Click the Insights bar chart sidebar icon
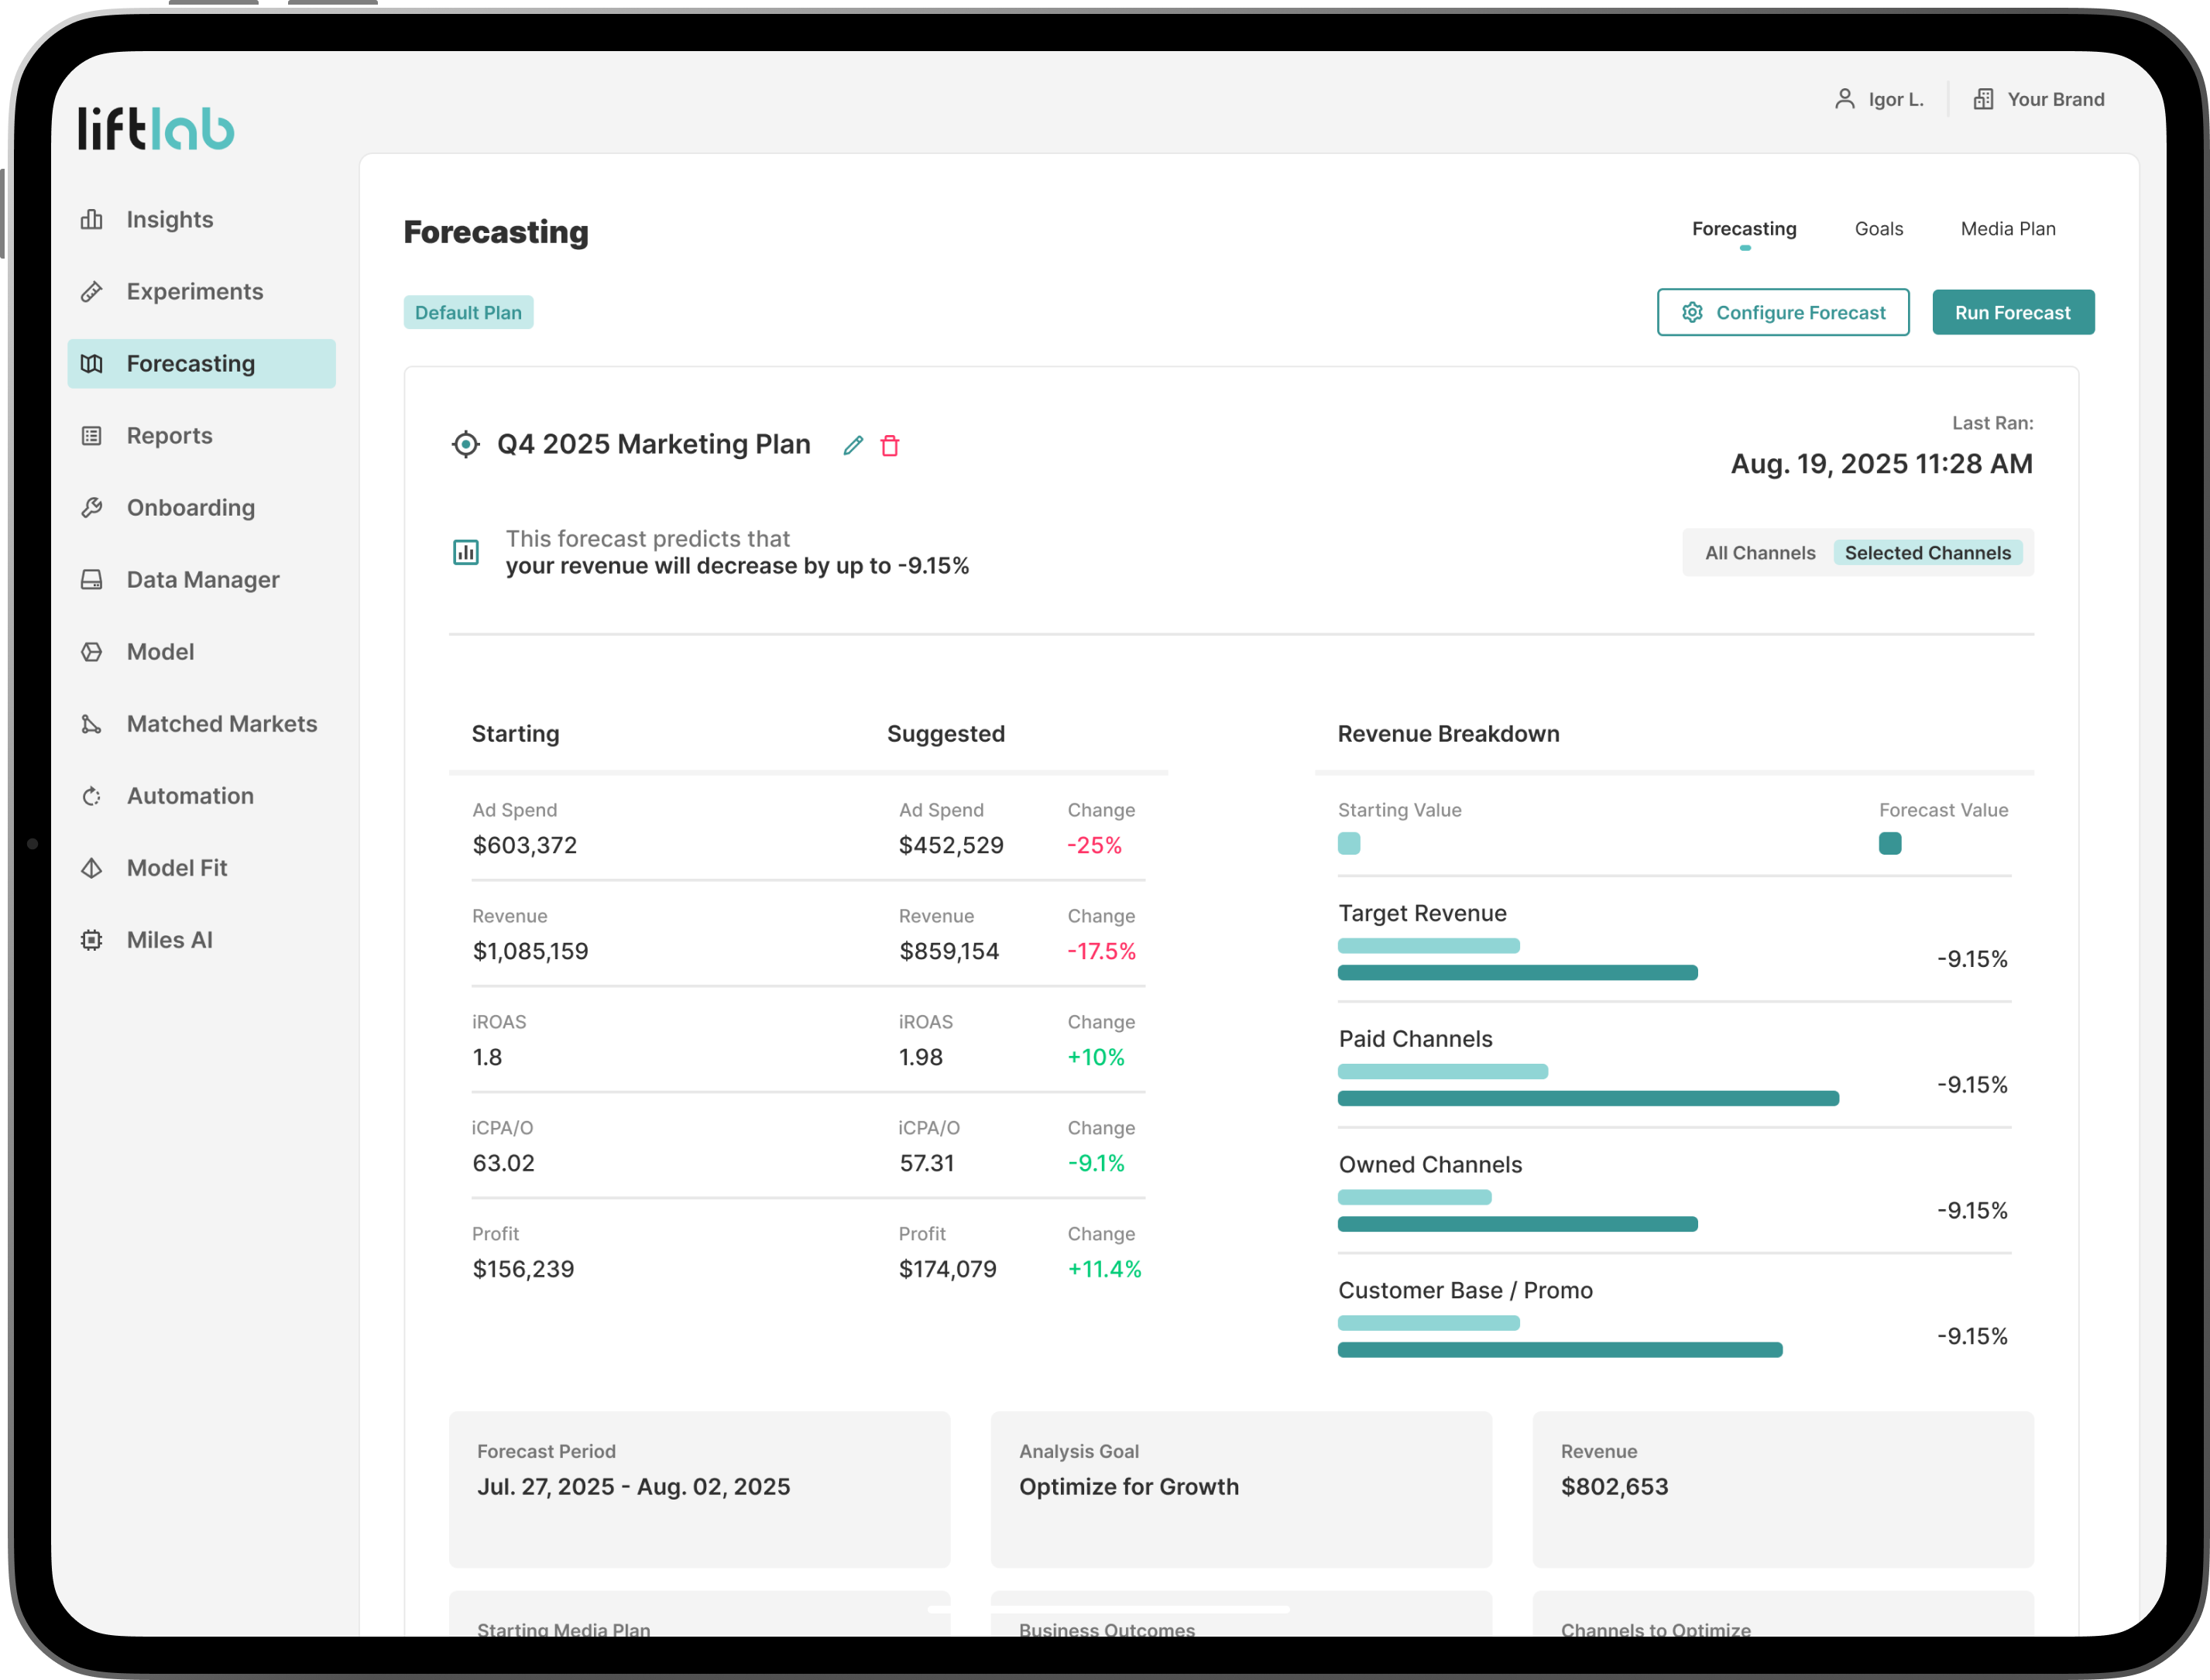This screenshot has height=1680, width=2210. click(x=92, y=220)
